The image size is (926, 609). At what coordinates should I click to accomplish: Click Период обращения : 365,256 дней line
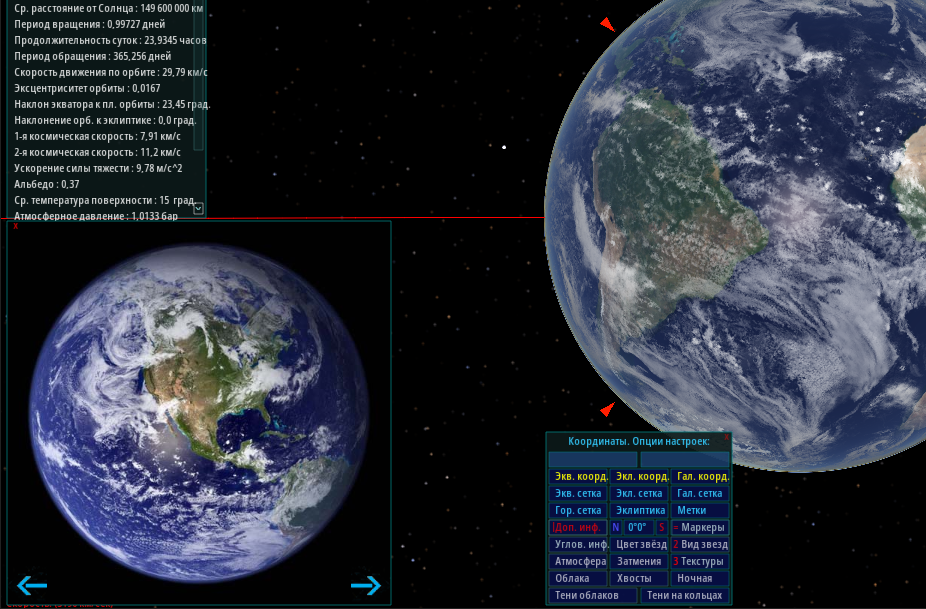pos(92,57)
